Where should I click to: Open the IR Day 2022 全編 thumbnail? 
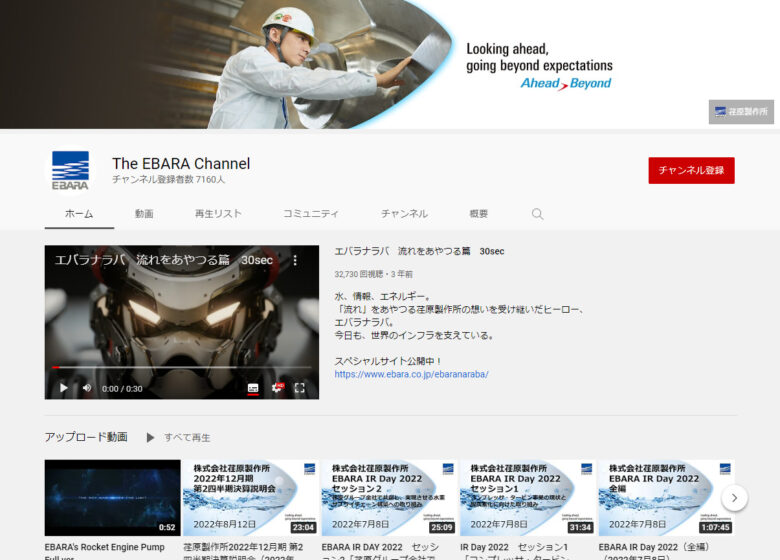[667, 498]
